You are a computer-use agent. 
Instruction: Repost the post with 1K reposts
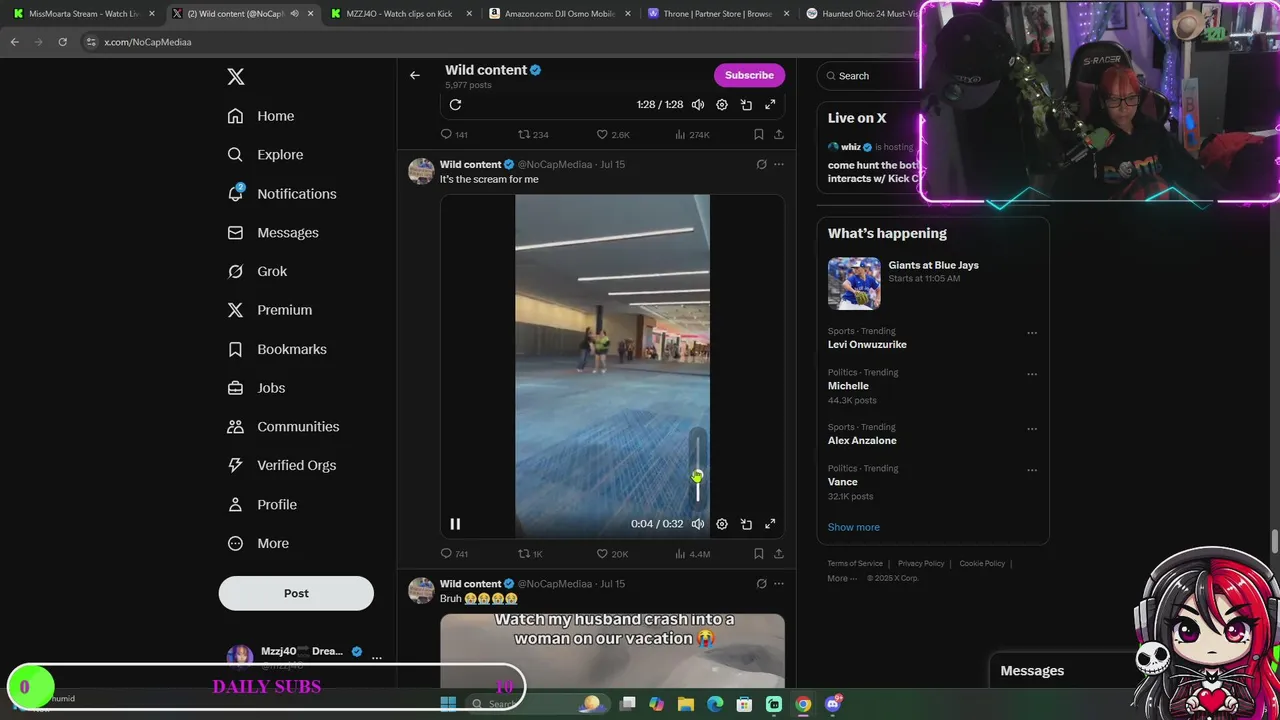(x=530, y=554)
